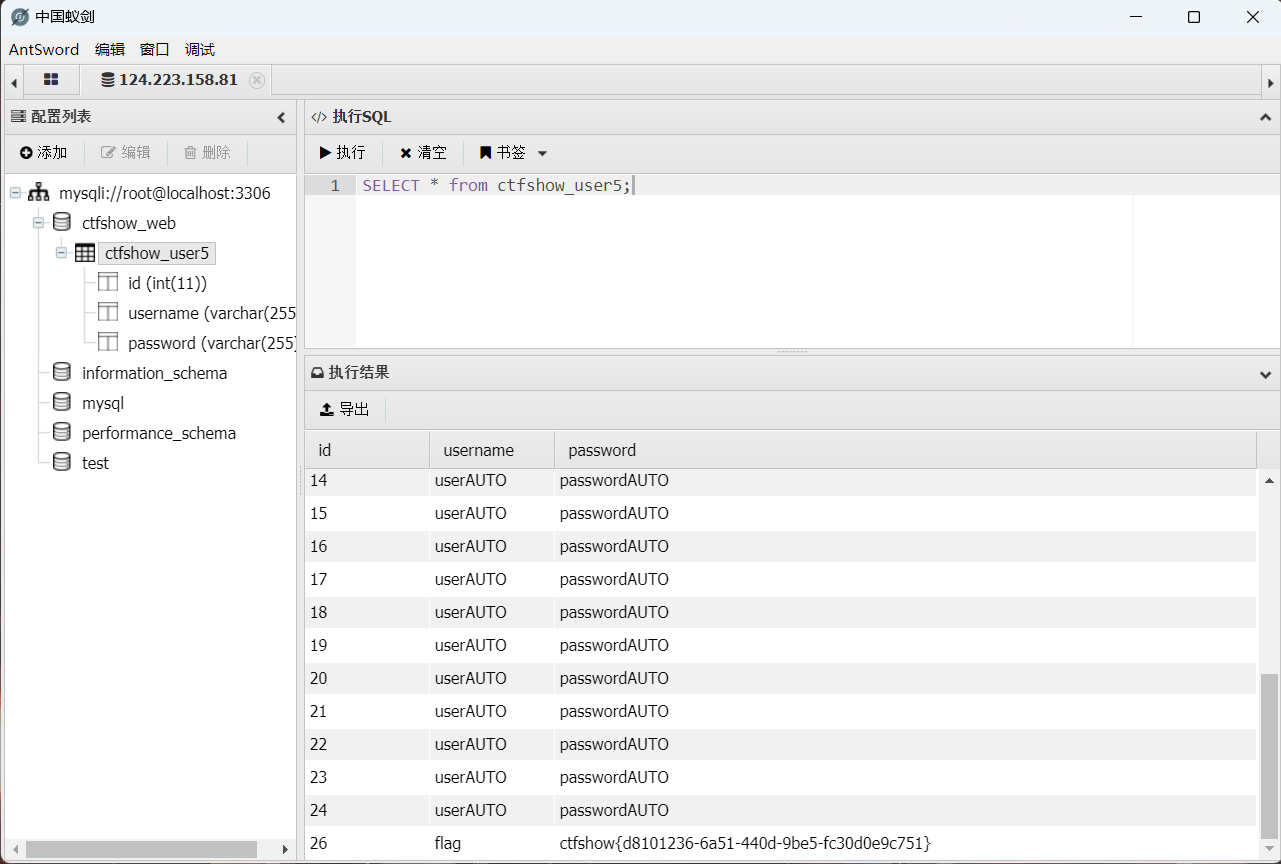This screenshot has width=1281, height=864.
Task: Click the test database icon
Action: click(x=62, y=462)
